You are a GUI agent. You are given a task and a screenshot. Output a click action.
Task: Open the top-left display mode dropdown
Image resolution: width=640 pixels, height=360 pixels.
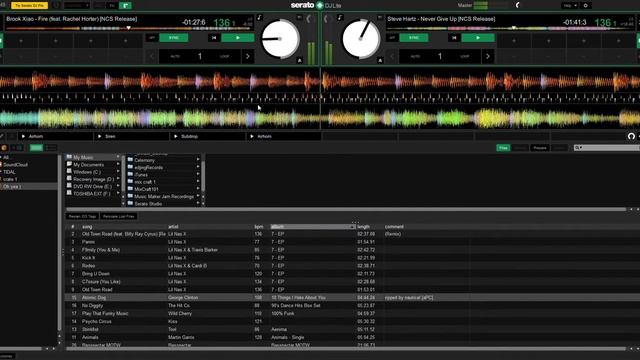point(76,5)
